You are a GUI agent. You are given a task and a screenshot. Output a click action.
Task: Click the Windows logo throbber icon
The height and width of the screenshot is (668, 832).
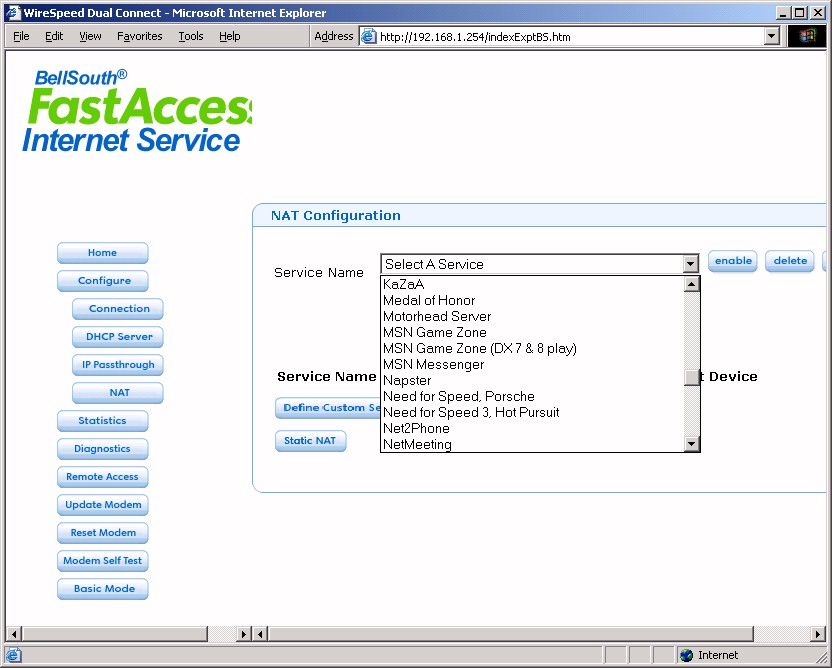coord(807,36)
